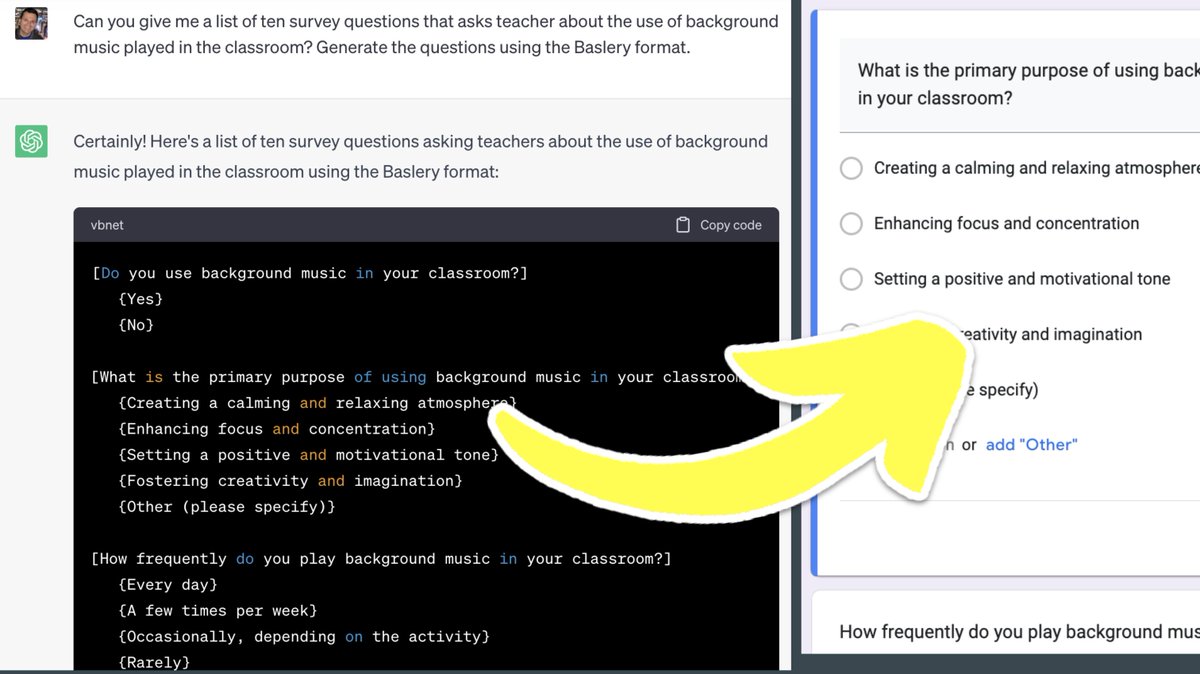This screenshot has height=674, width=1200.
Task: Click '{A few times per week}' code line
Action: [x=217, y=611]
